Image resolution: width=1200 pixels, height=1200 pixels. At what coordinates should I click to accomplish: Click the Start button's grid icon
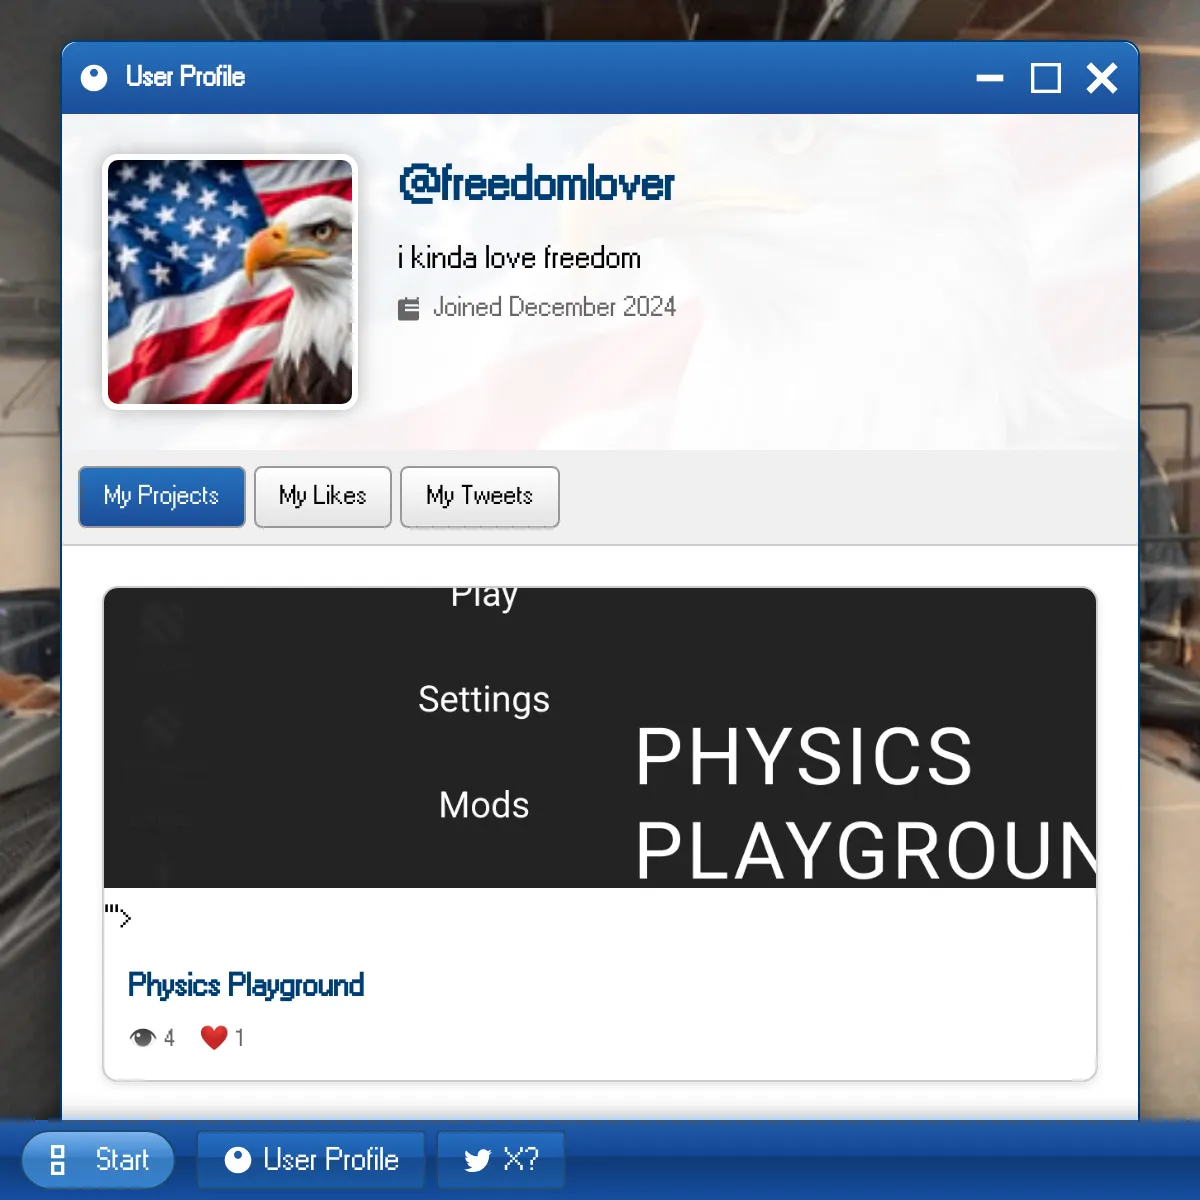(x=57, y=1160)
